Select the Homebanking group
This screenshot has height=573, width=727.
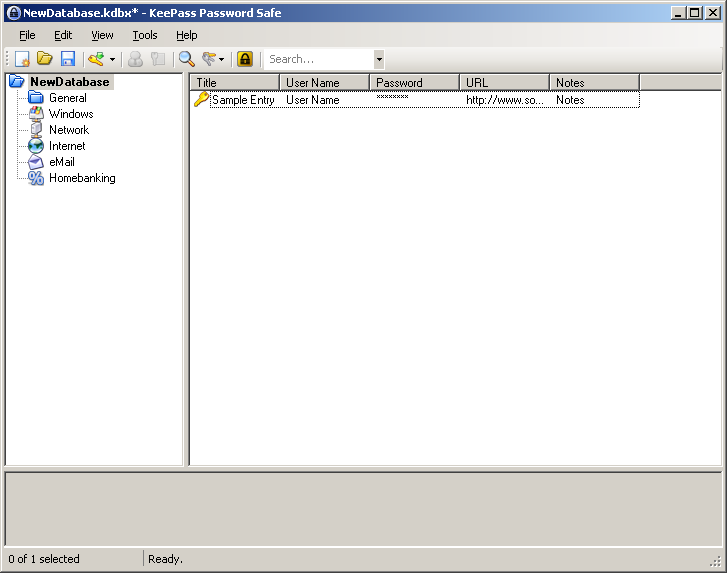click(82, 178)
